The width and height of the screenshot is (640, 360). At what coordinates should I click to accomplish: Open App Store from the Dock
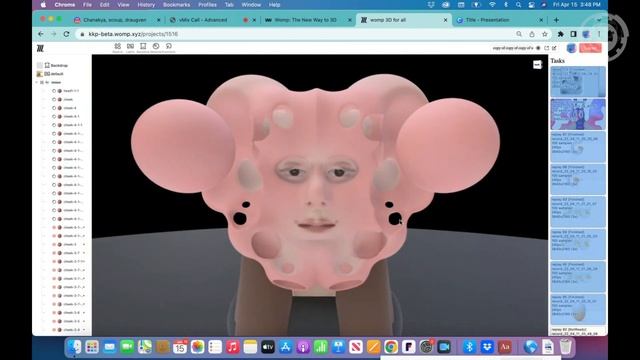click(x=285, y=347)
